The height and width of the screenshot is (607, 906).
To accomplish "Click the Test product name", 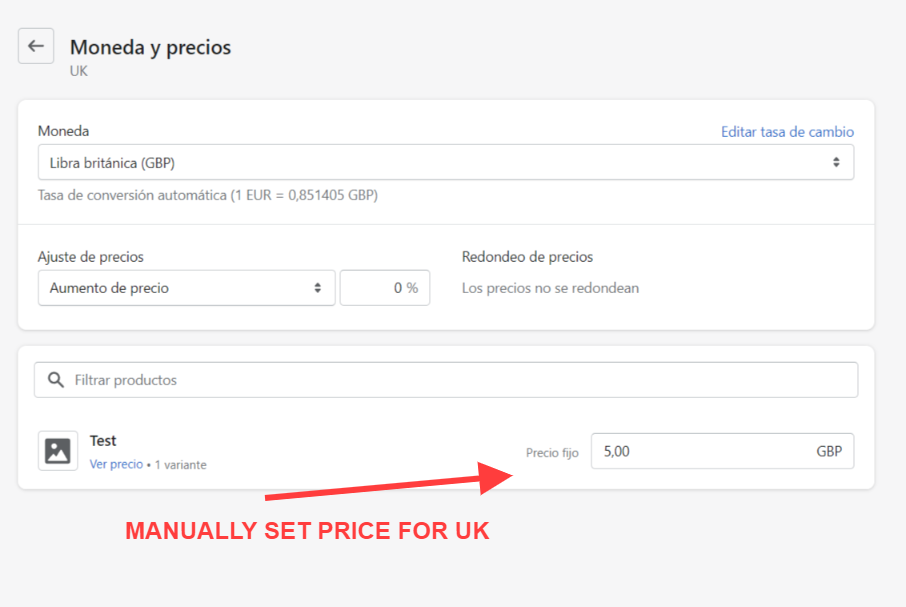I will click(x=103, y=441).
